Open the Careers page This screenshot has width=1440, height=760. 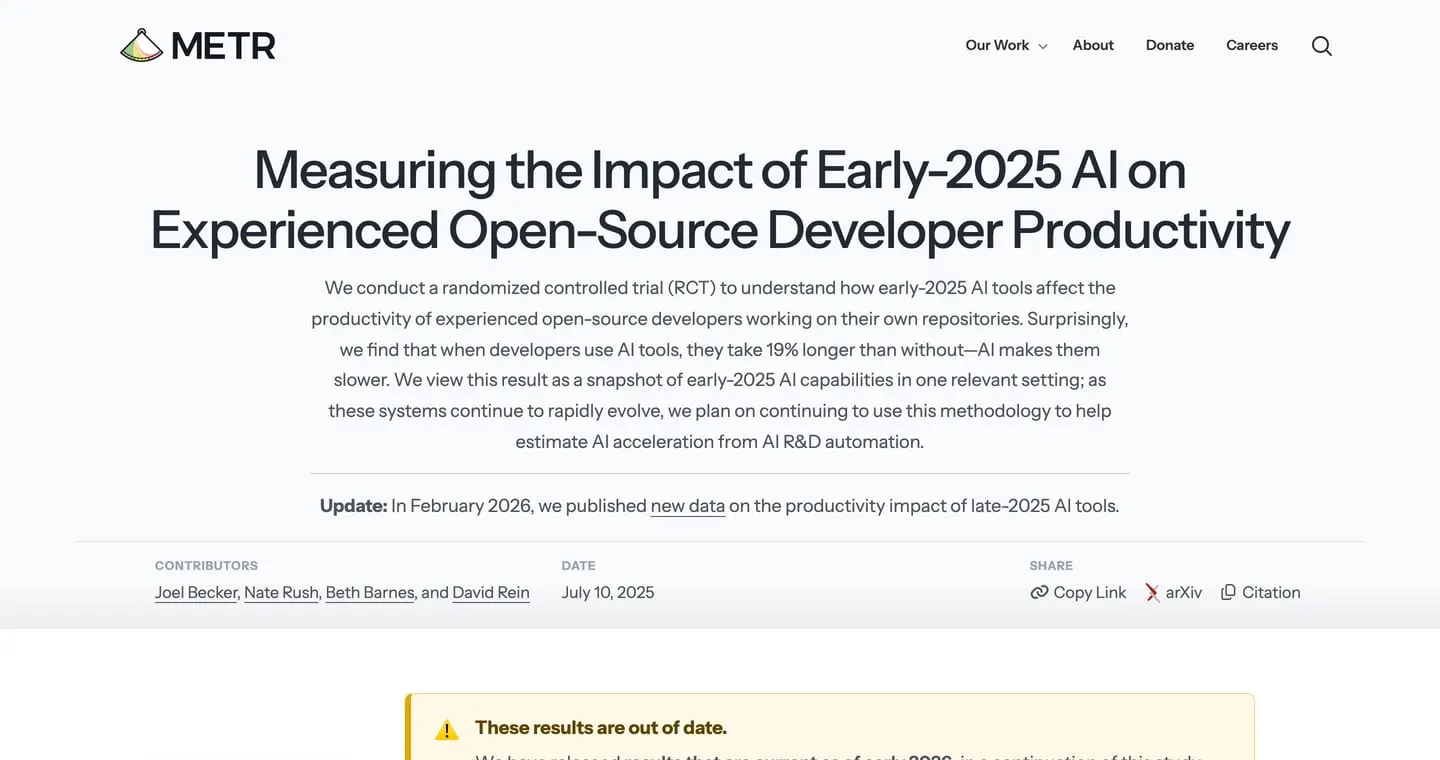tap(1252, 45)
